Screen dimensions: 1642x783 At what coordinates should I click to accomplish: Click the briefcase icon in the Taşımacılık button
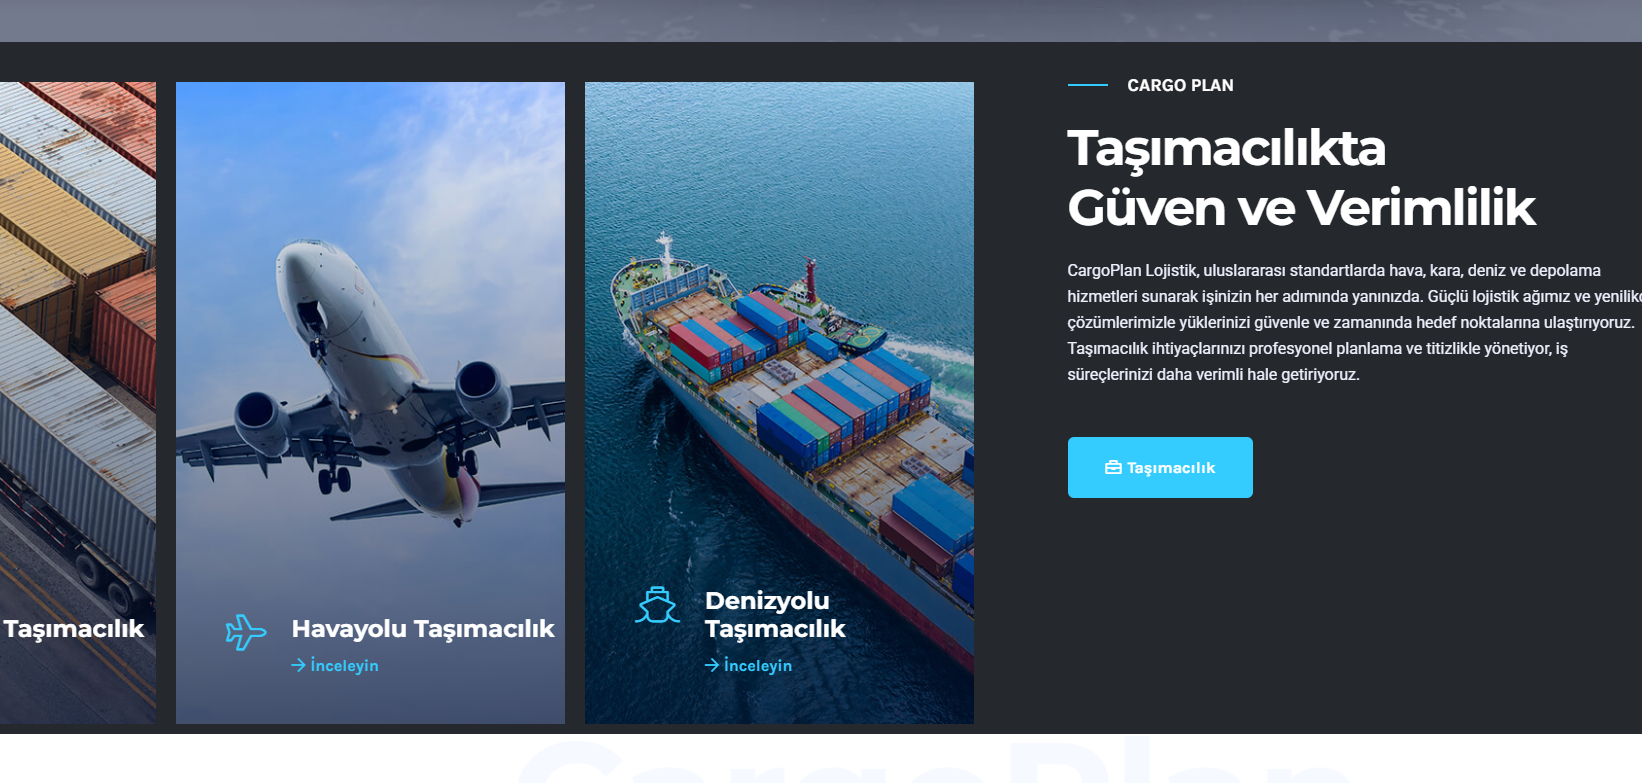tap(1113, 468)
